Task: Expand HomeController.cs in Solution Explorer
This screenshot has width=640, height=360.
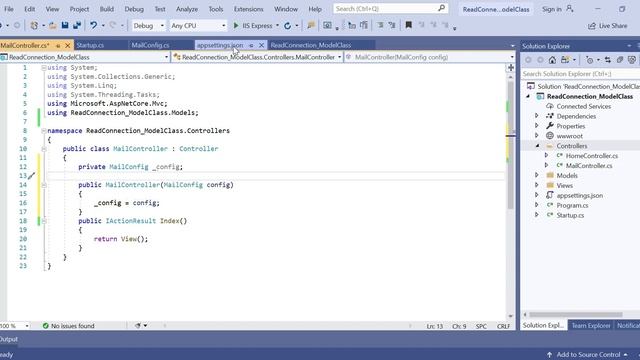Action: pos(547,156)
